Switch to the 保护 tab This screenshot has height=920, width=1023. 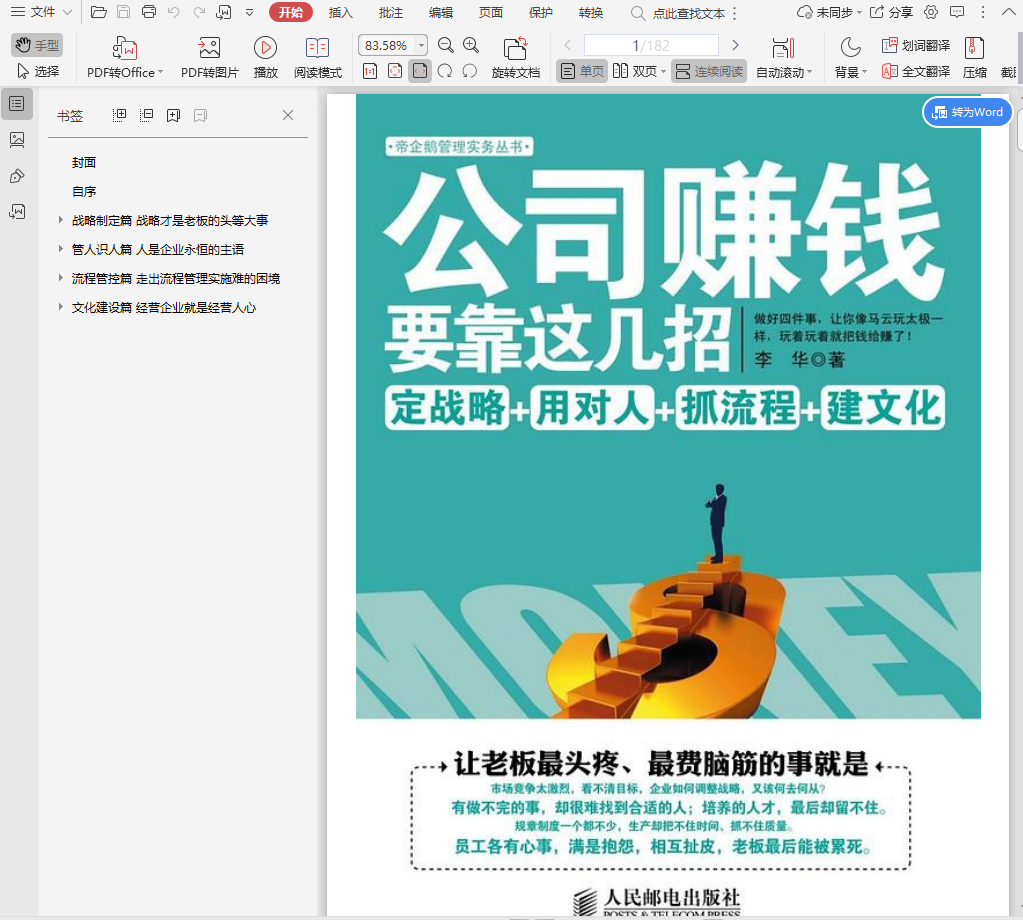[541, 12]
